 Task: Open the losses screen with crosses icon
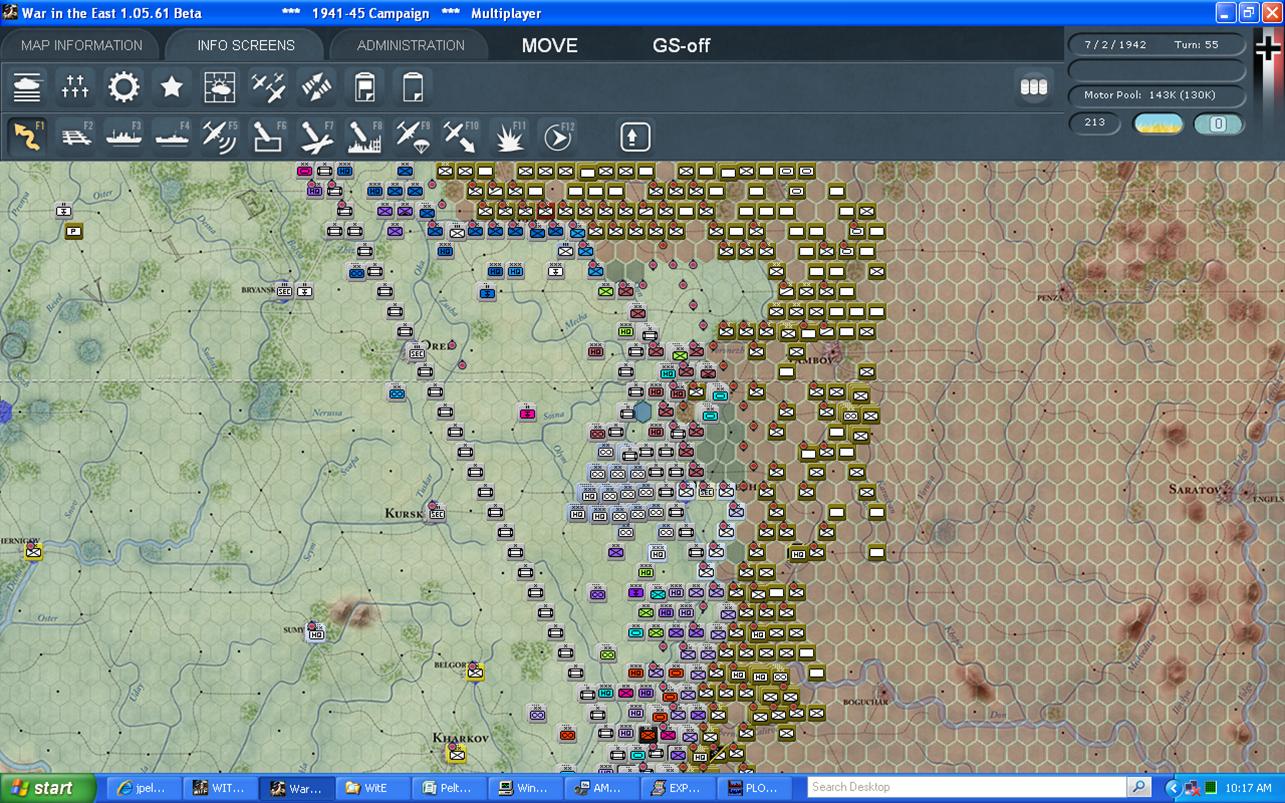[x=75, y=88]
